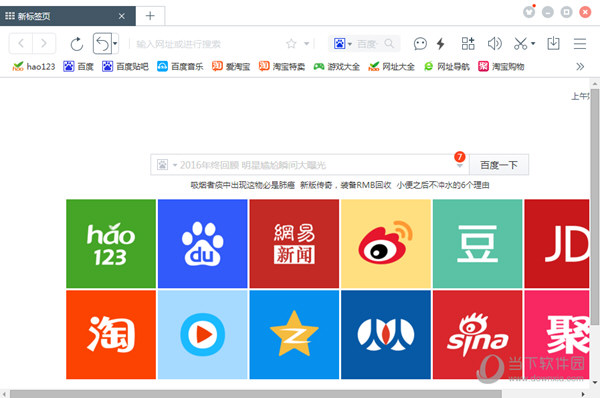Viewport: 600px width, 398px height.
Task: Open the 淘宝购物 bookmark
Action: (x=501, y=67)
